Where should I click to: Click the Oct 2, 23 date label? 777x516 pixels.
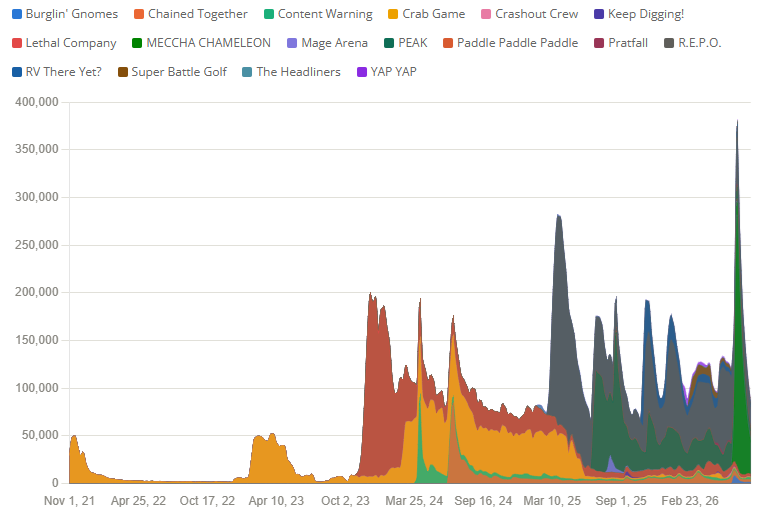[x=345, y=501]
